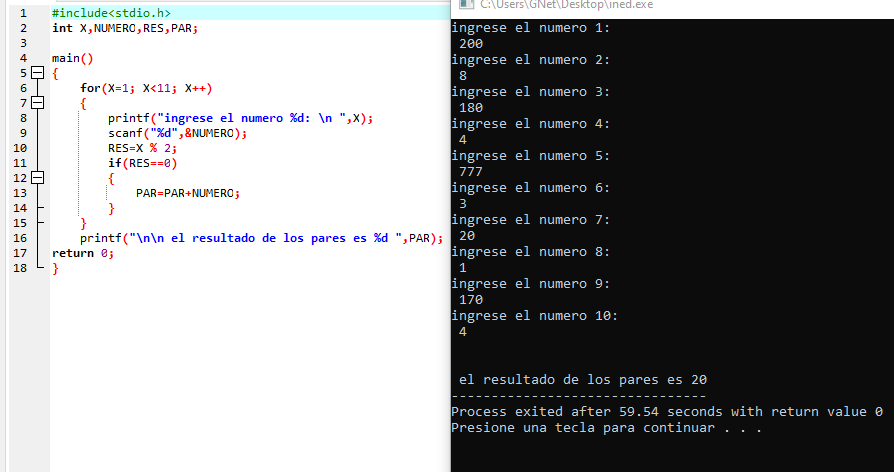Click the 'return 0;' code line
The image size is (894, 472).
coord(83,253)
